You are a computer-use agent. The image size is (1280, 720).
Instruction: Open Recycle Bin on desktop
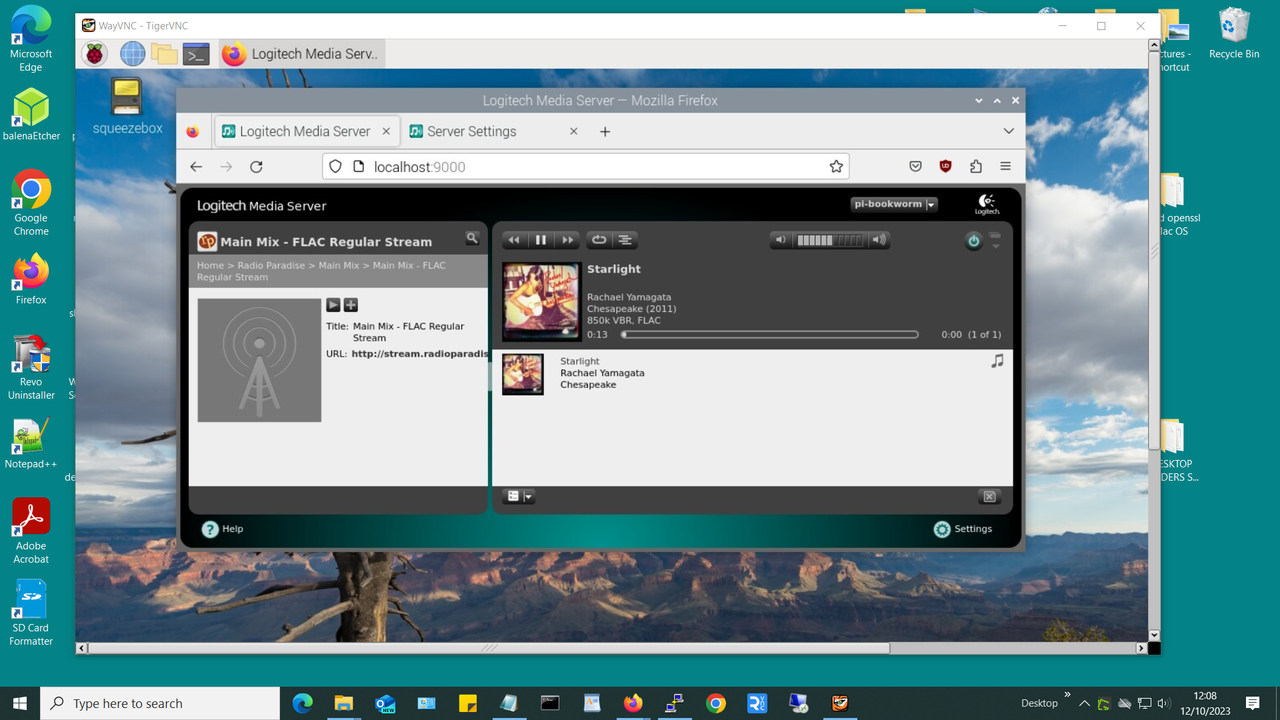click(1234, 33)
